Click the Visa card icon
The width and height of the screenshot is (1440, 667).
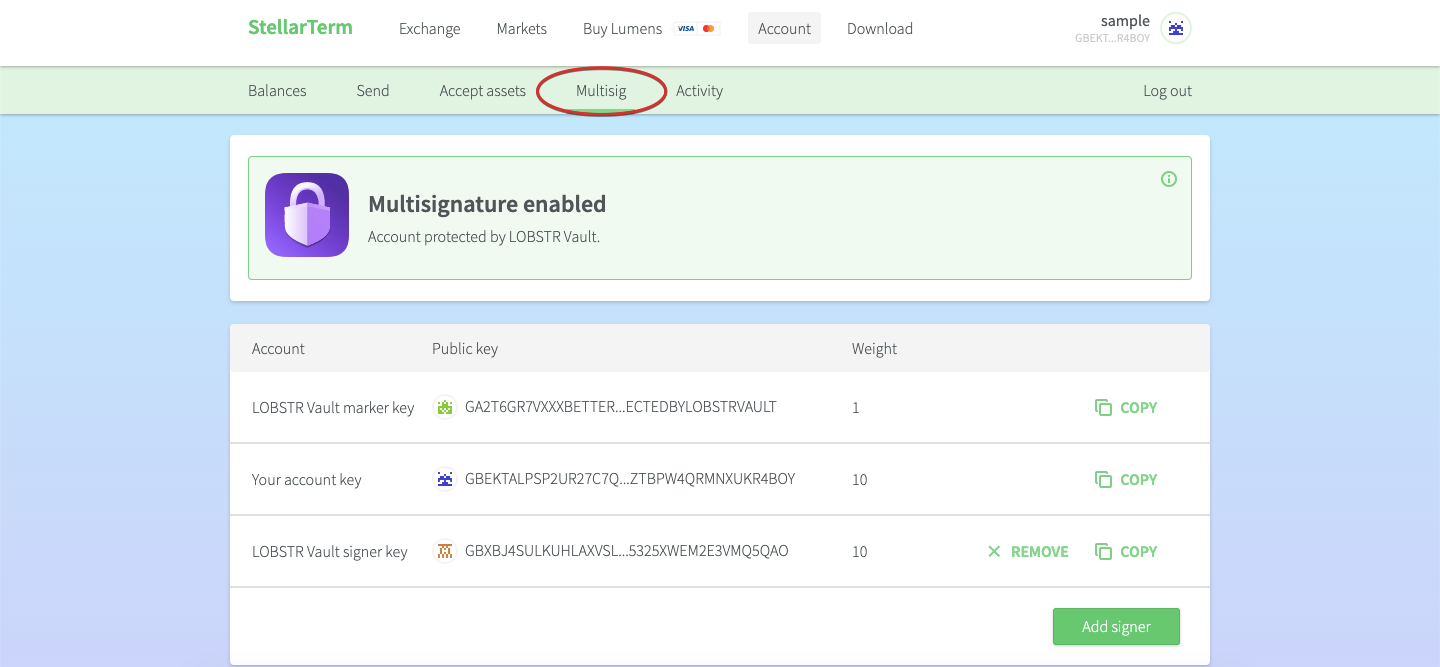685,29
